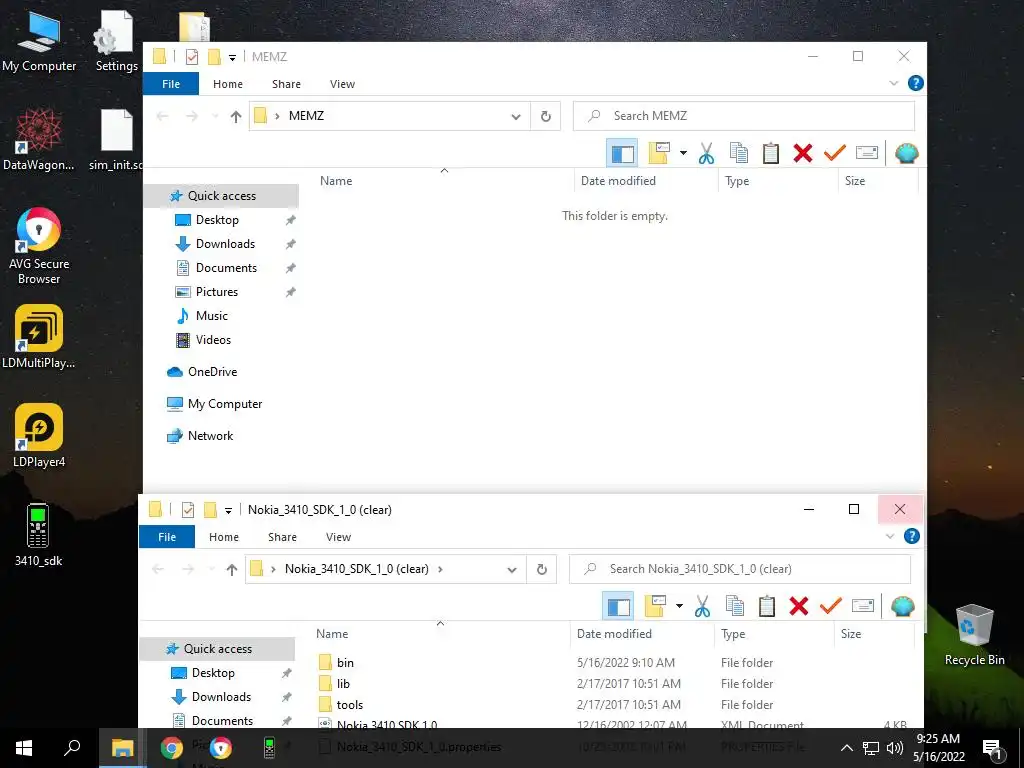Click Cut scissors icon in Nokia window
The height and width of the screenshot is (768, 1024).
click(702, 606)
